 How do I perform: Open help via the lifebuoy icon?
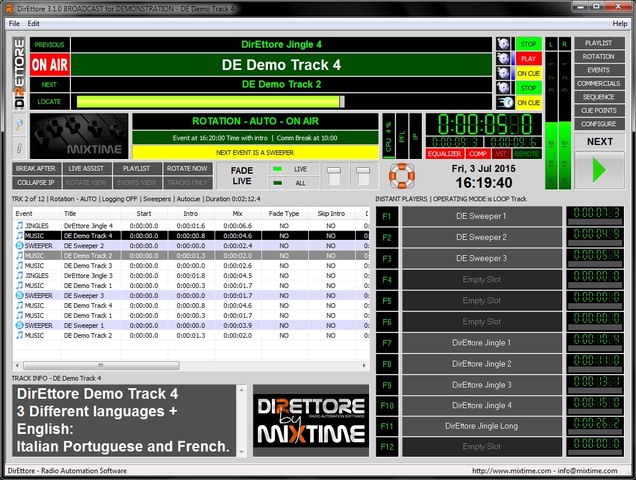pos(402,176)
